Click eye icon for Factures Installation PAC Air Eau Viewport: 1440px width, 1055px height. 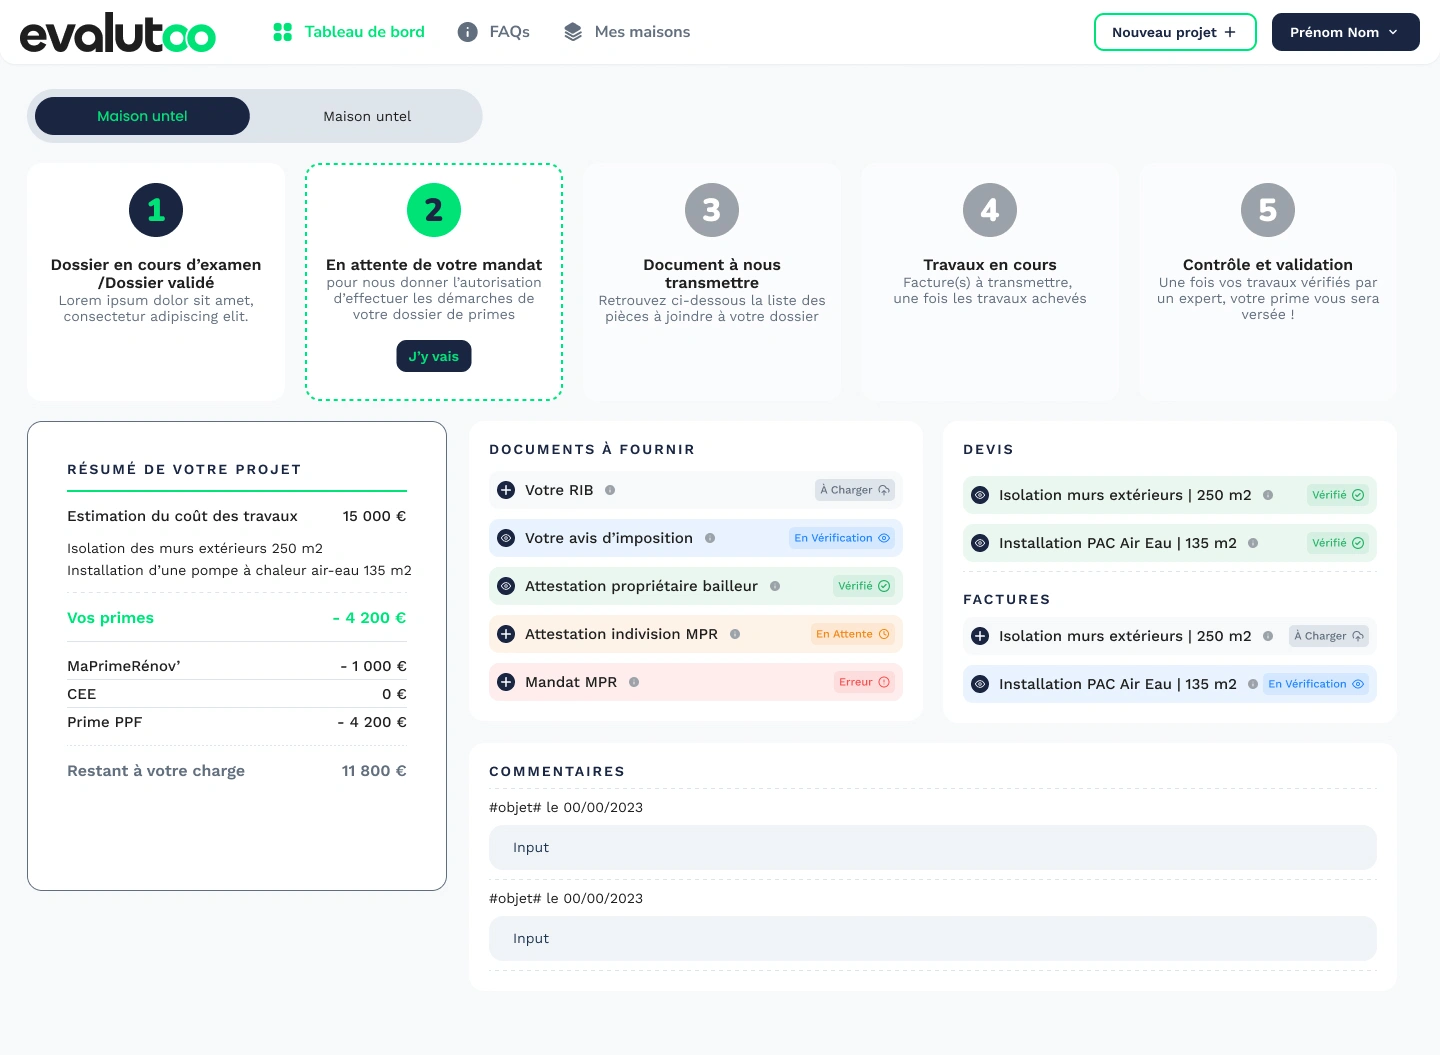980,684
